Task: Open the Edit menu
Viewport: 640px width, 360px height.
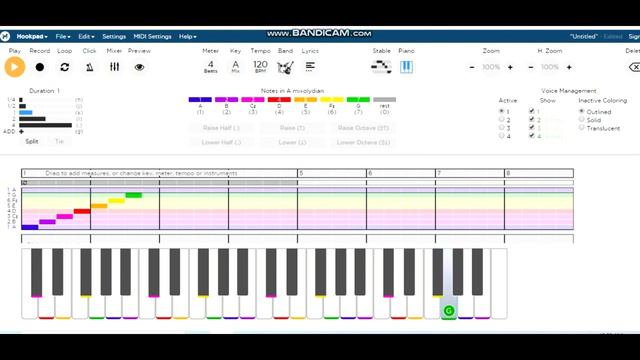Action: click(x=86, y=36)
